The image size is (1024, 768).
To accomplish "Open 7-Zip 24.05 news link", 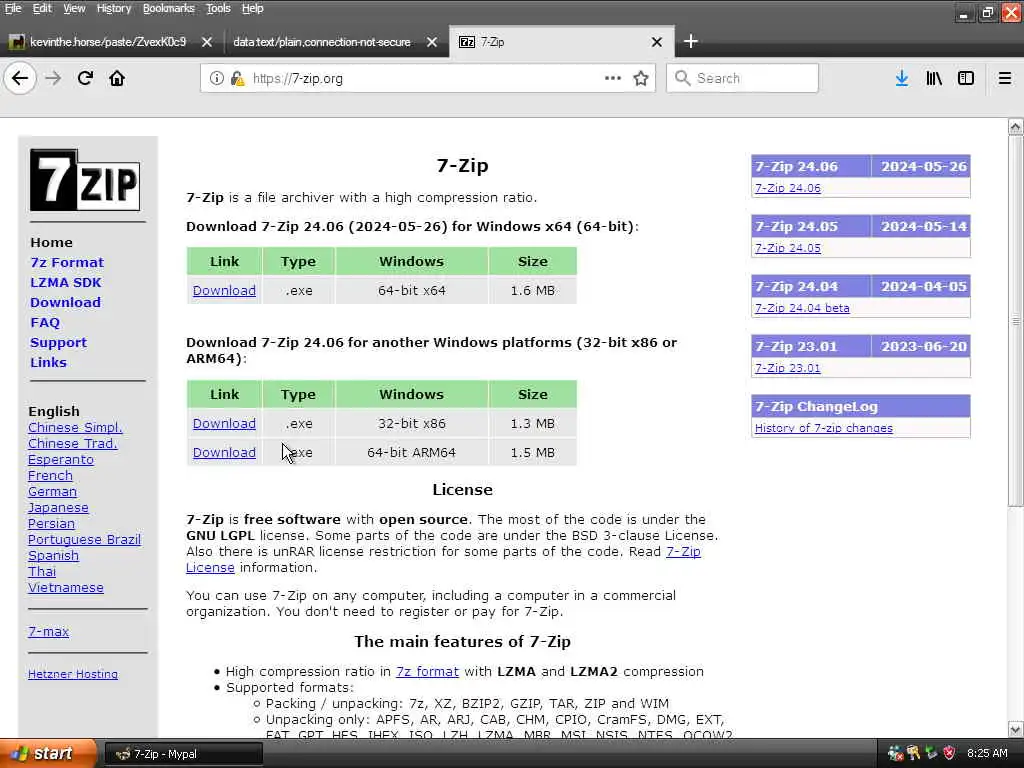I will [x=788, y=248].
